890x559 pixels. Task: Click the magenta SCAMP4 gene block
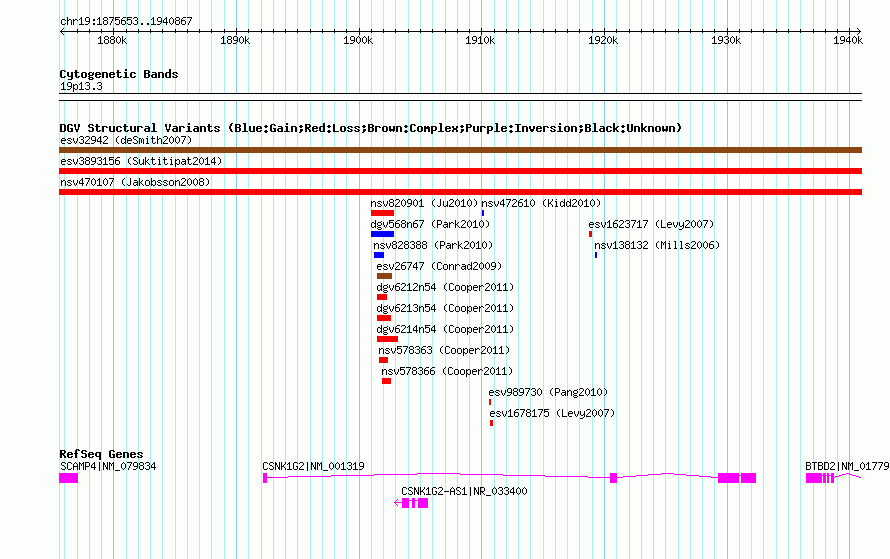(69, 478)
